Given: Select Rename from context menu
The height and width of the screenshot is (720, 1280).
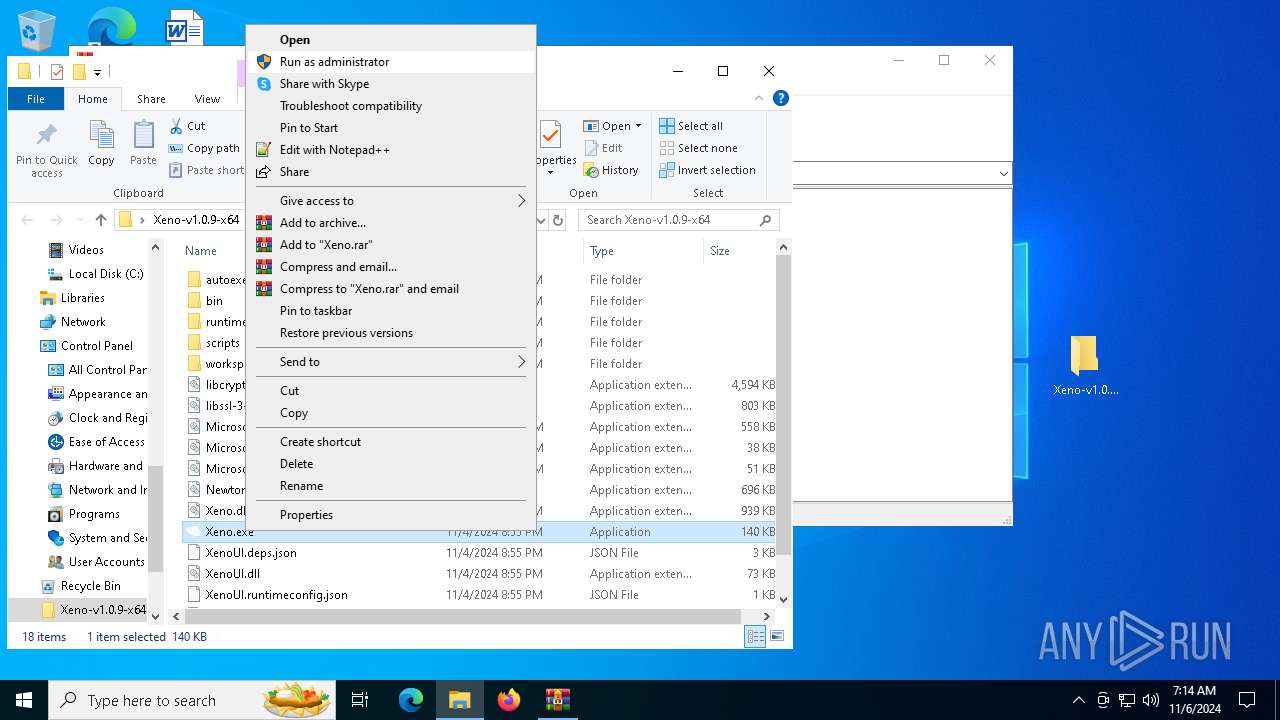Looking at the screenshot, I should (x=391, y=486).
